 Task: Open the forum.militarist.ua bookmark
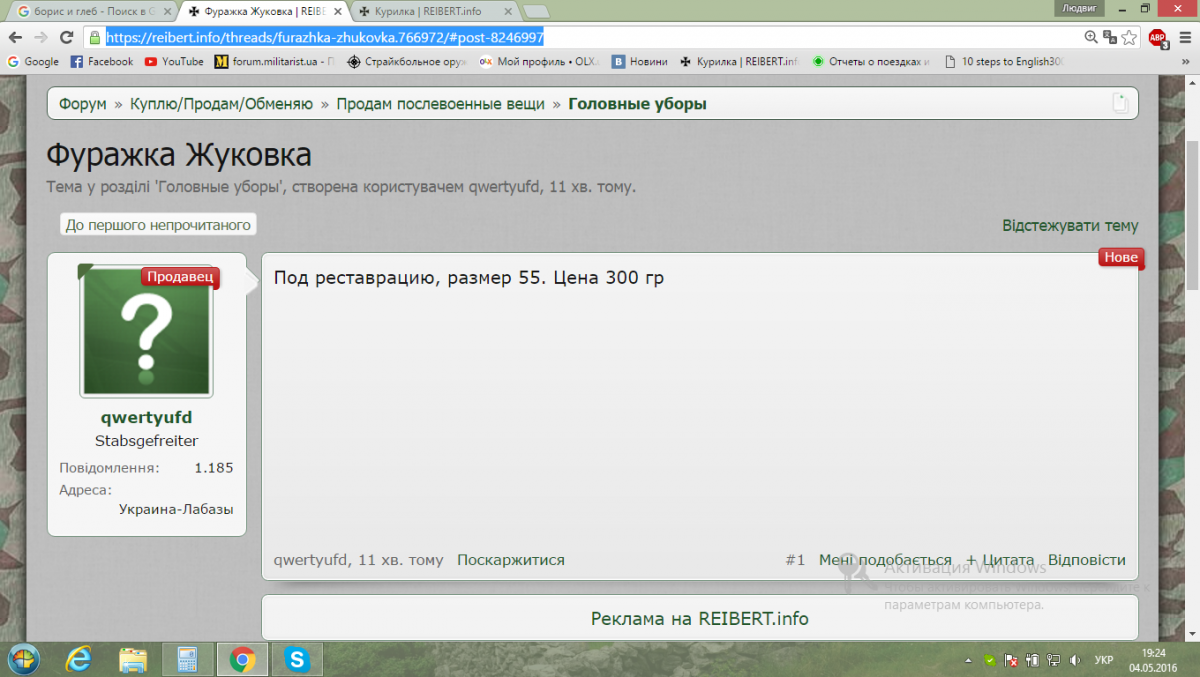[x=275, y=61]
